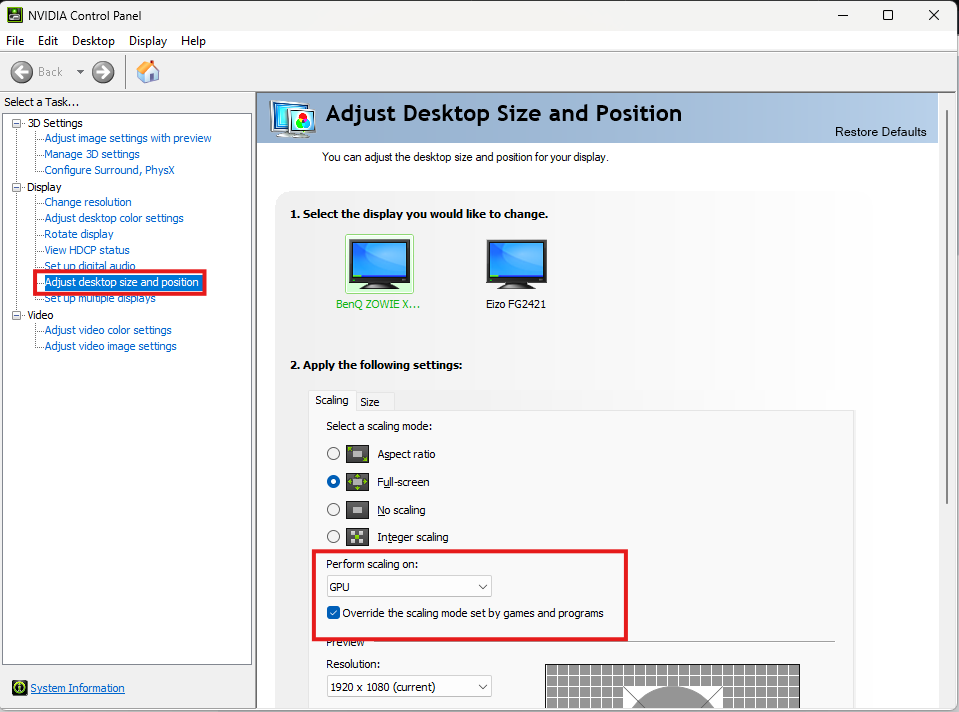Screen dimensions: 959x712
Task: Click the NVIDIA Control Panel title icon
Action: click(x=15, y=15)
